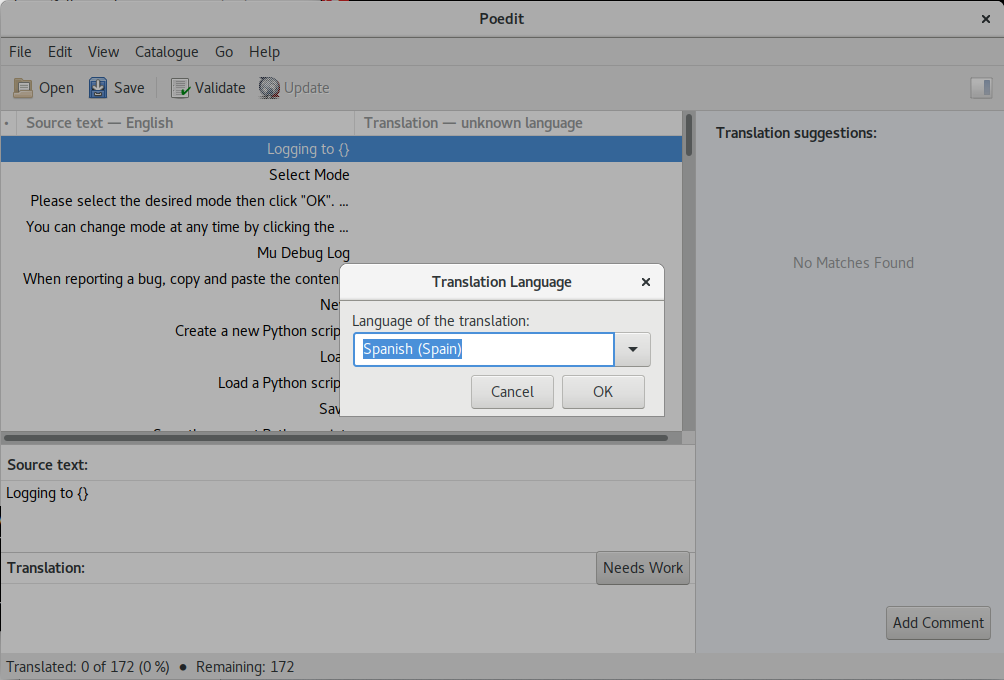Click the vertical scrollbar of string list
This screenshot has width=1004, height=680.
point(689,134)
